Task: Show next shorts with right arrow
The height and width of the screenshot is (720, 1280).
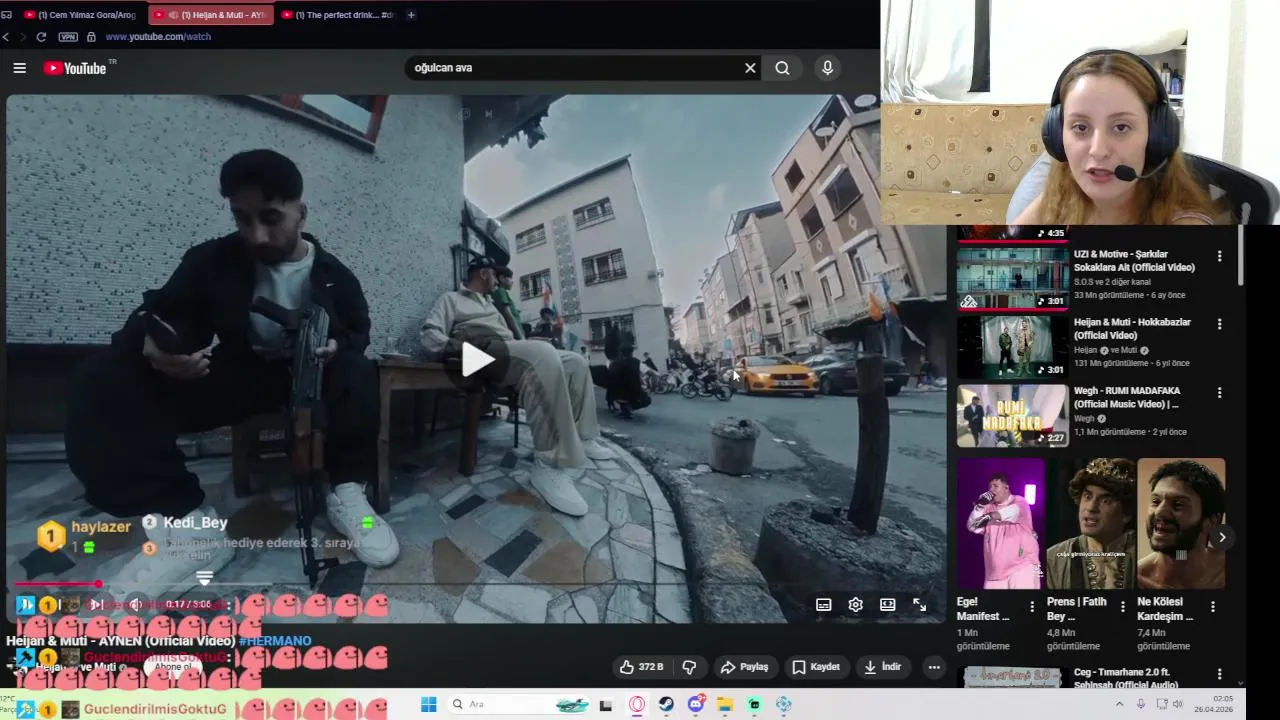Action: click(x=1221, y=538)
